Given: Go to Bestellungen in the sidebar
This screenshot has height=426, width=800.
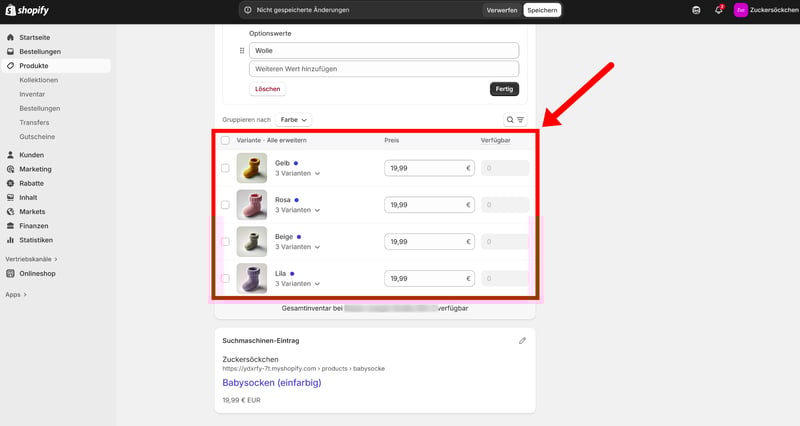Looking at the screenshot, I should point(40,51).
